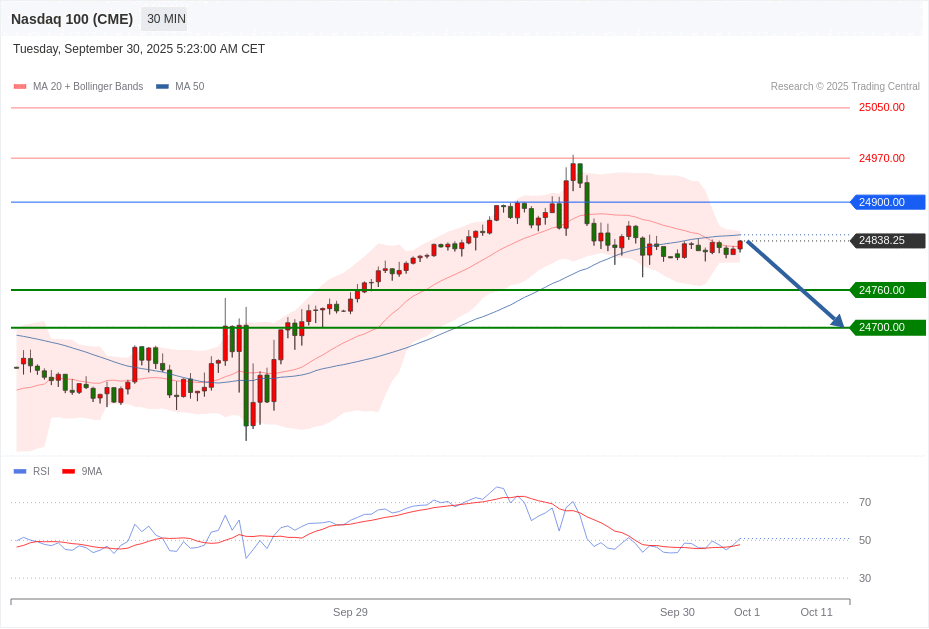929x629 pixels.
Task: Click the Nasdaq 100 (CME) title
Action: click(x=72, y=19)
